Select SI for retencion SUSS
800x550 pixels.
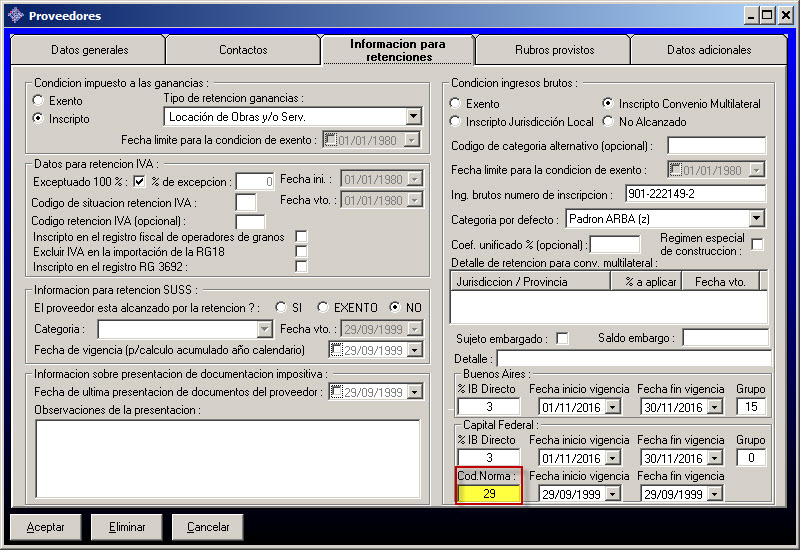tap(283, 307)
